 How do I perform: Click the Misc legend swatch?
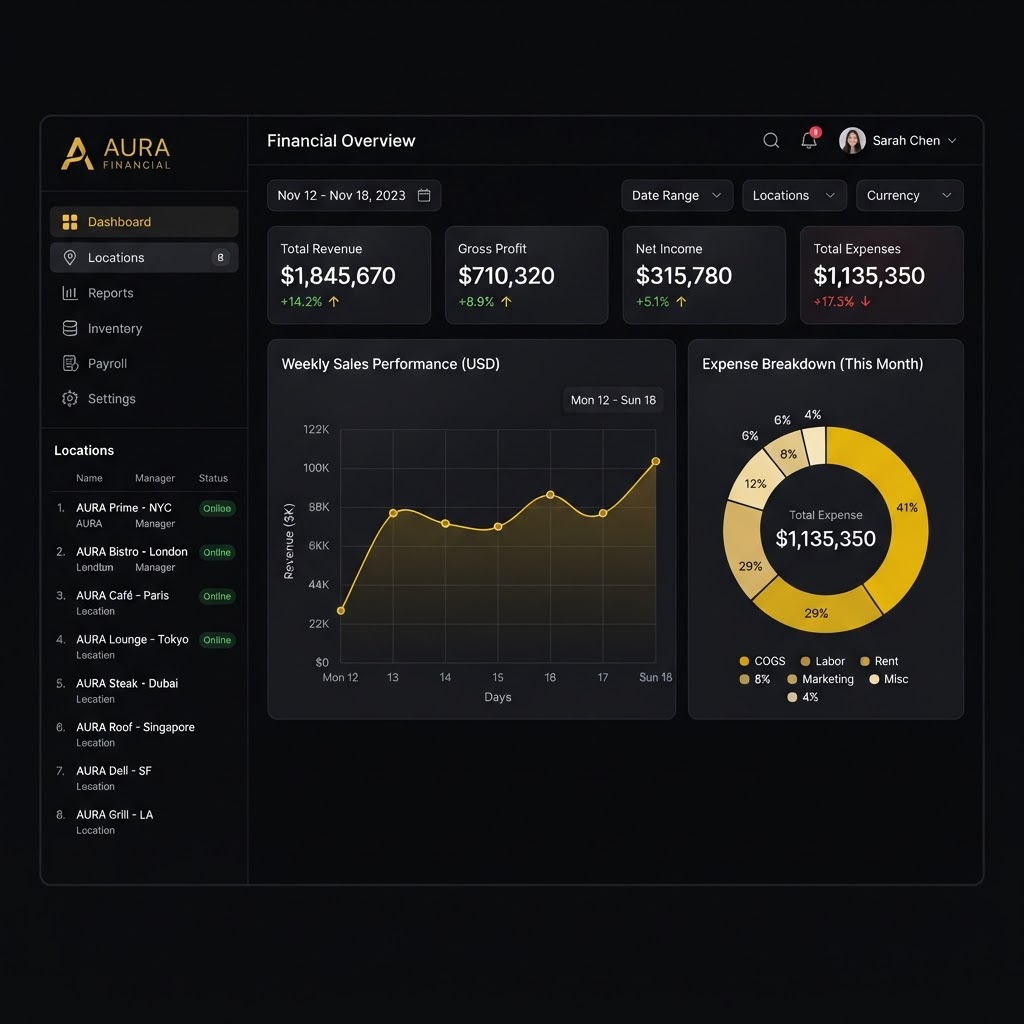coord(874,679)
